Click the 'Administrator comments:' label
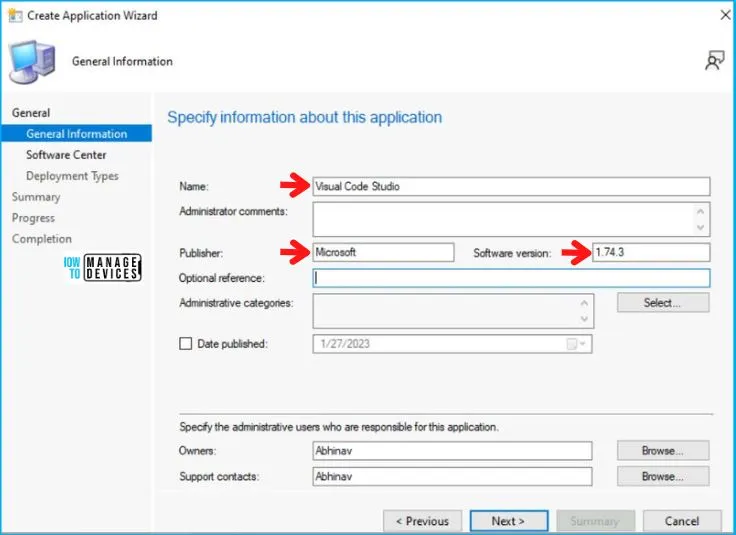 coord(233,211)
